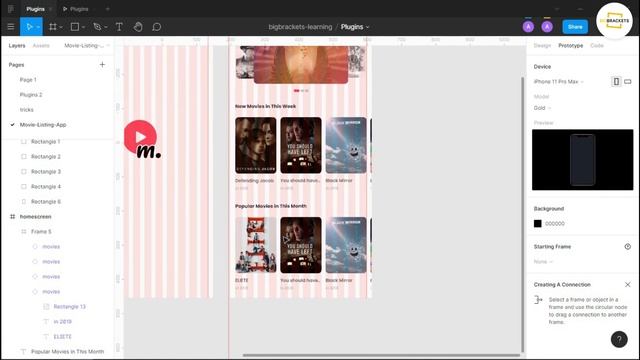
Task: Select the Rectangle 13 layer
Action: 69,307
